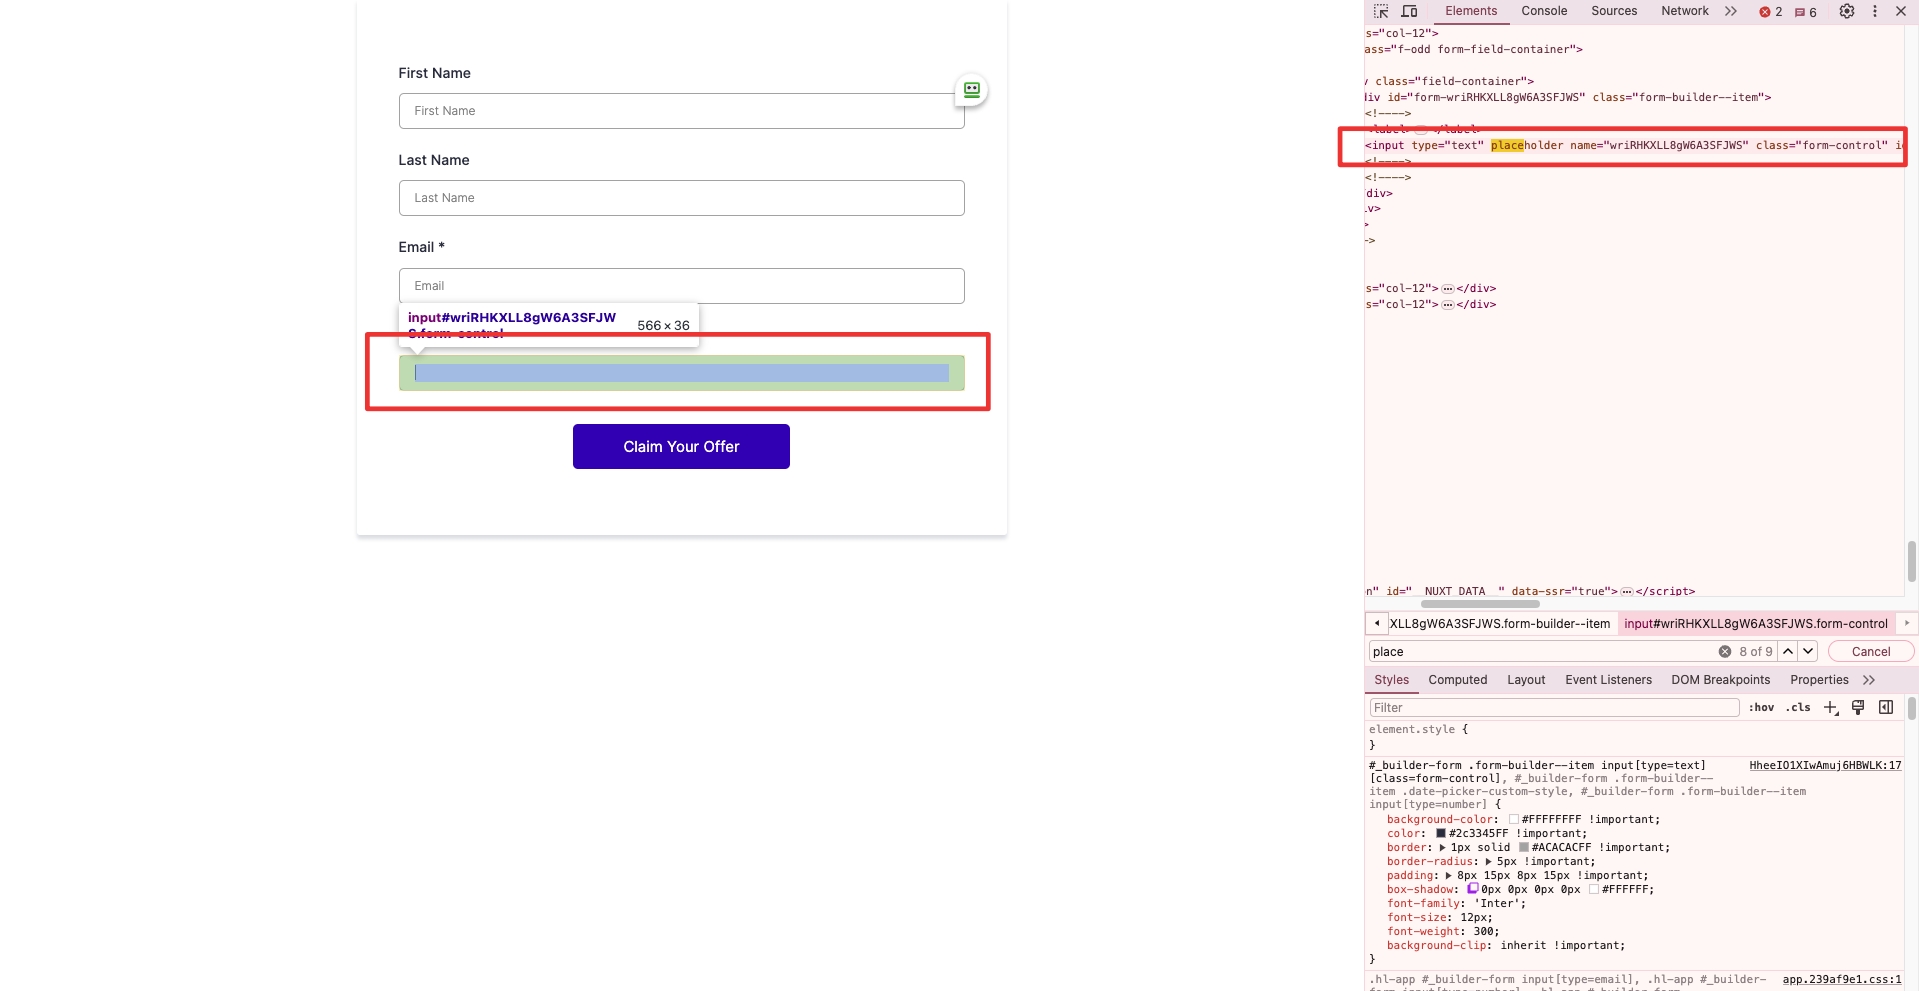Screen dimensions: 1919x991
Task: Click the issues count badge
Action: click(x=1806, y=12)
